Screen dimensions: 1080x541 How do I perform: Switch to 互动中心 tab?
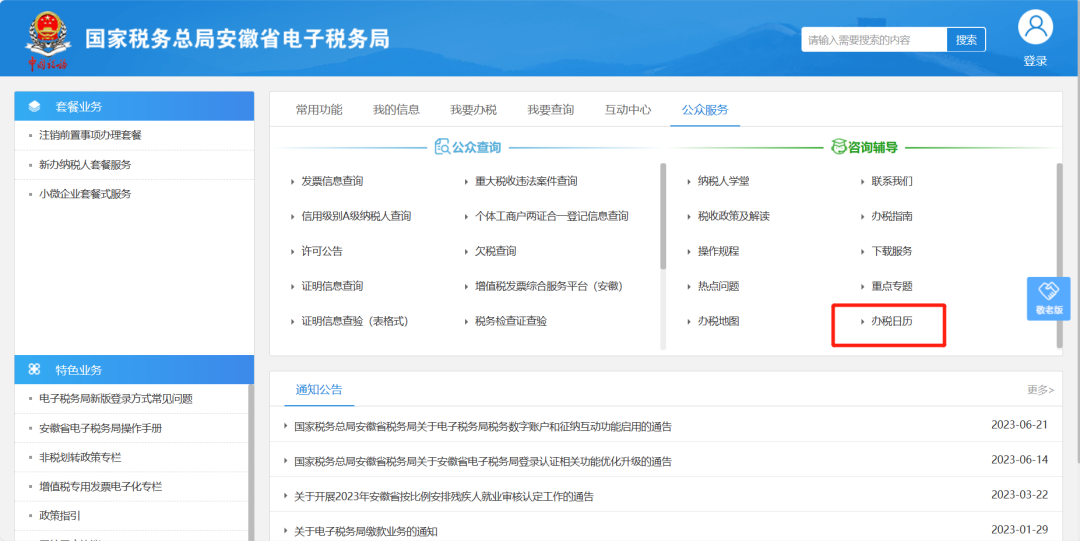tap(627, 110)
